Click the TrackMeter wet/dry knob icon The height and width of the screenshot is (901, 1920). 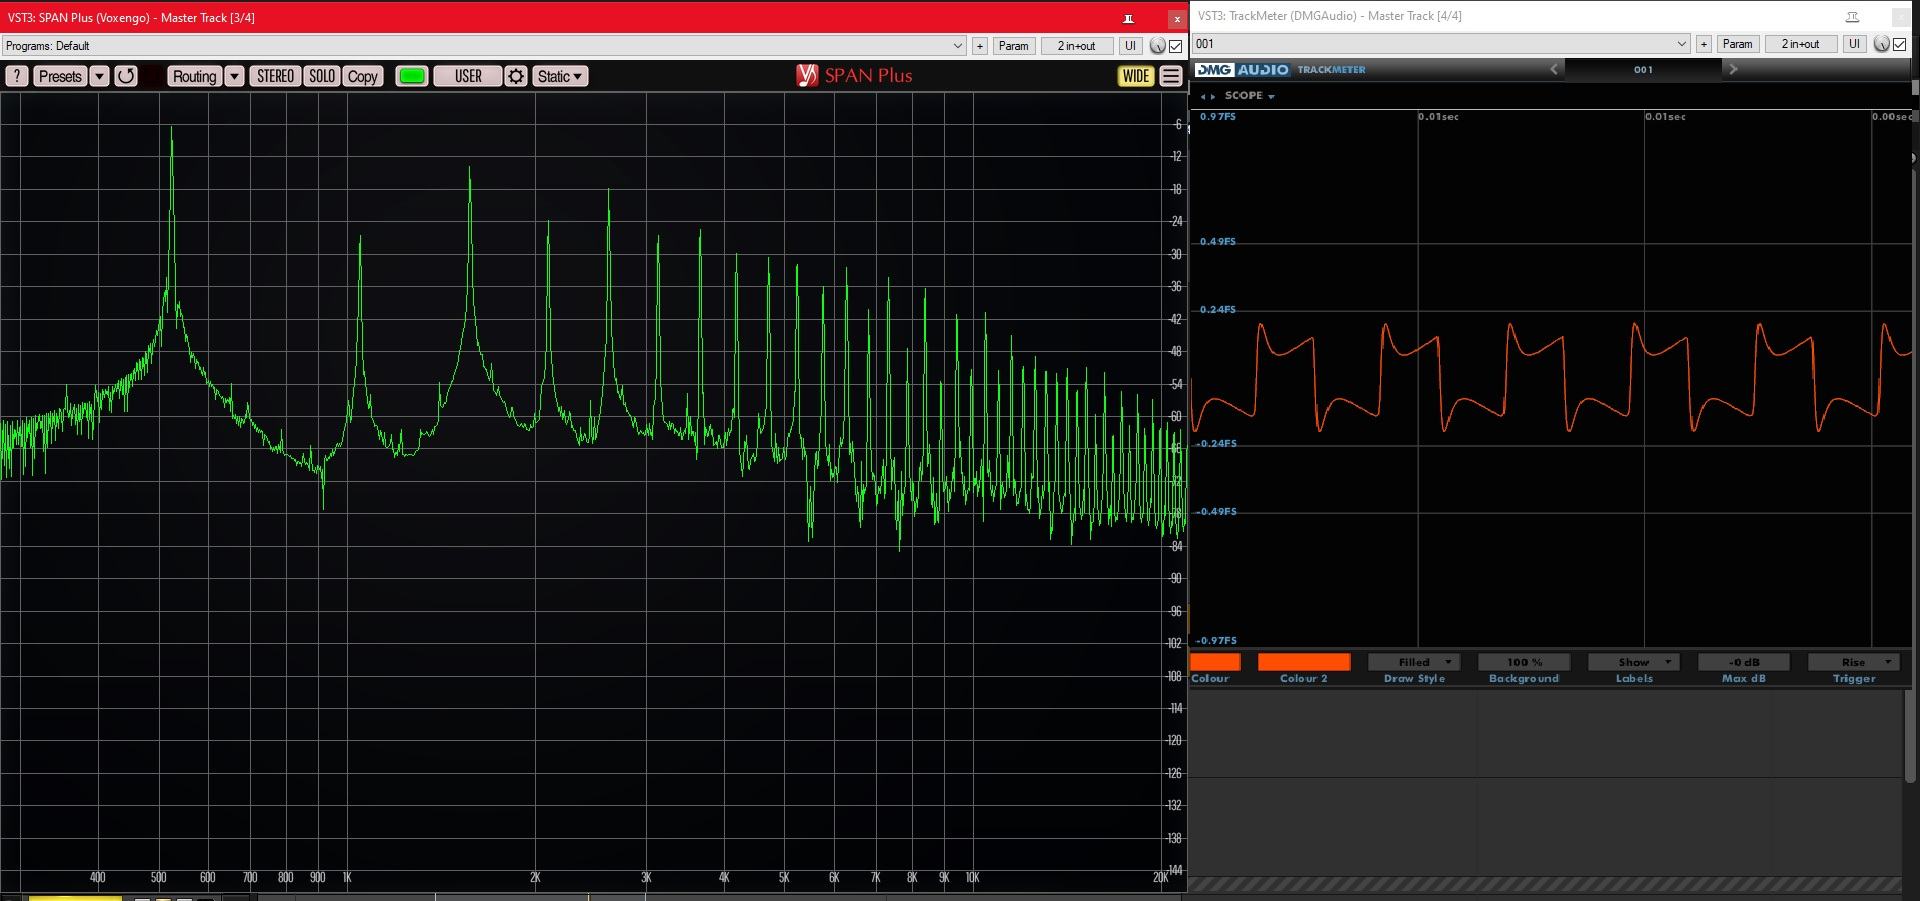[x=1881, y=44]
